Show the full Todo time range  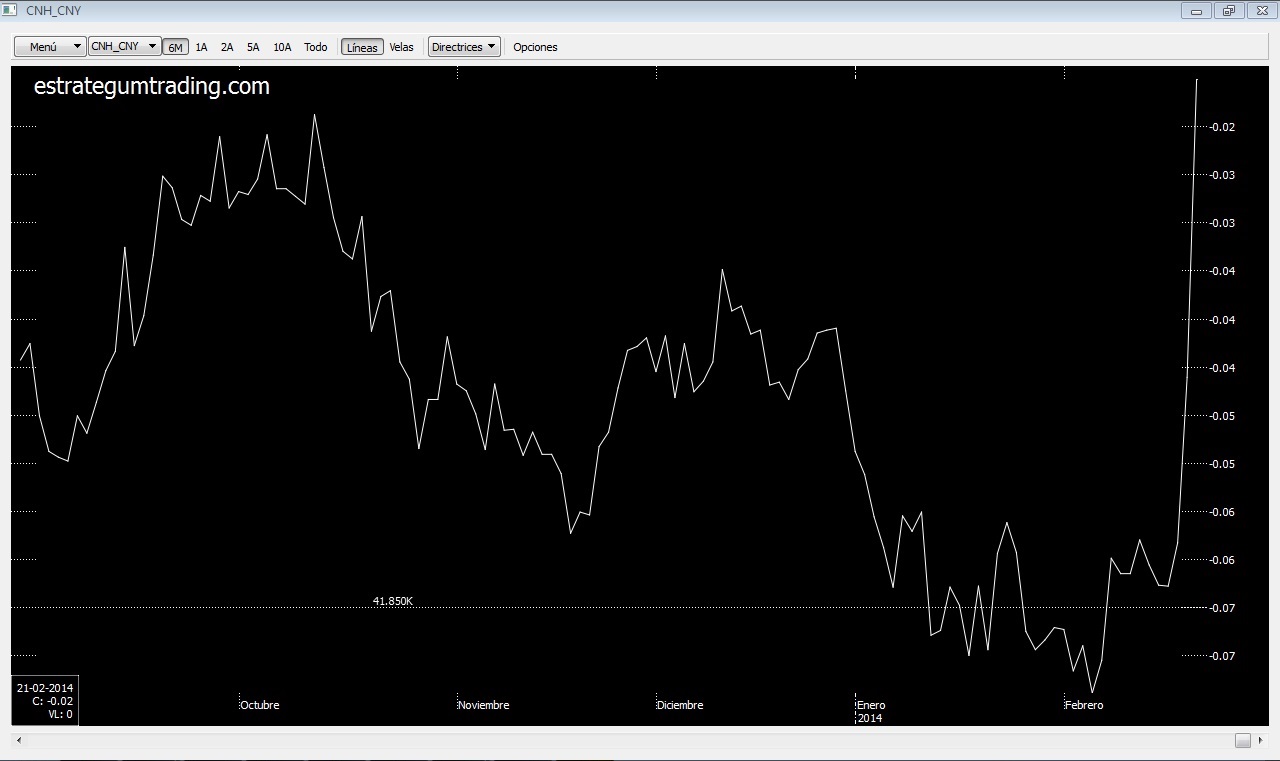(x=315, y=47)
